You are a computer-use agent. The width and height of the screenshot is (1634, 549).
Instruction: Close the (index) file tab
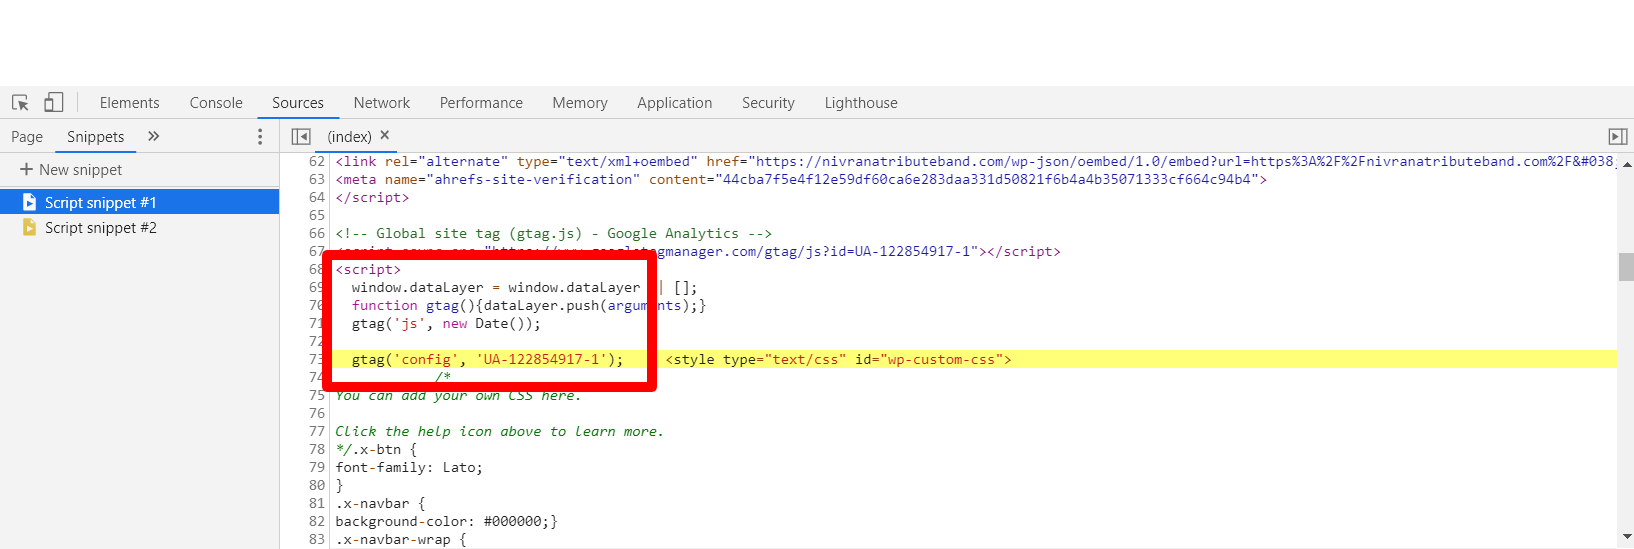(x=385, y=135)
